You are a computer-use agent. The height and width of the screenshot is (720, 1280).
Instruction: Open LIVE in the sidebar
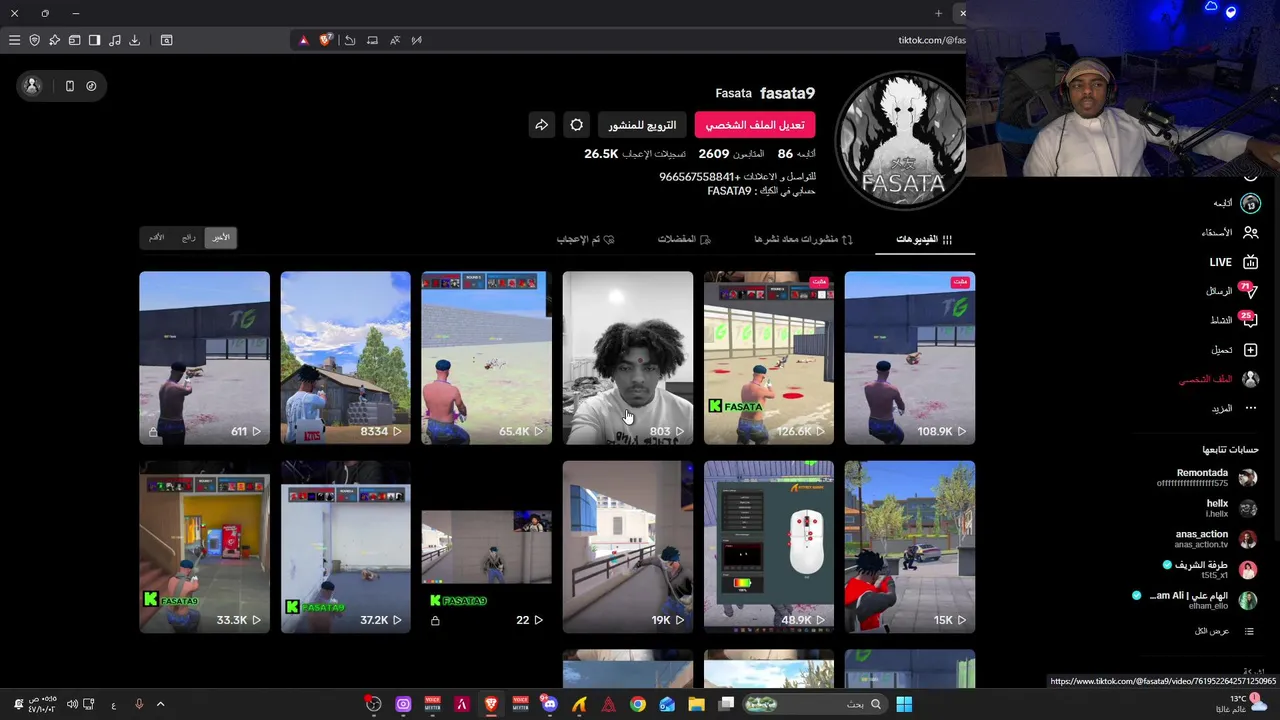1234,262
